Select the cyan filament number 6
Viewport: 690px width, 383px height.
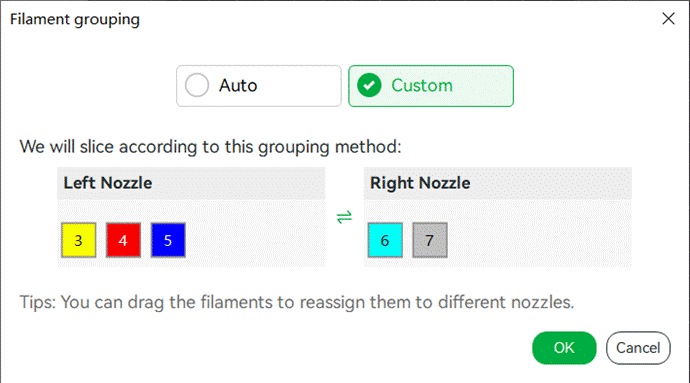[385, 240]
